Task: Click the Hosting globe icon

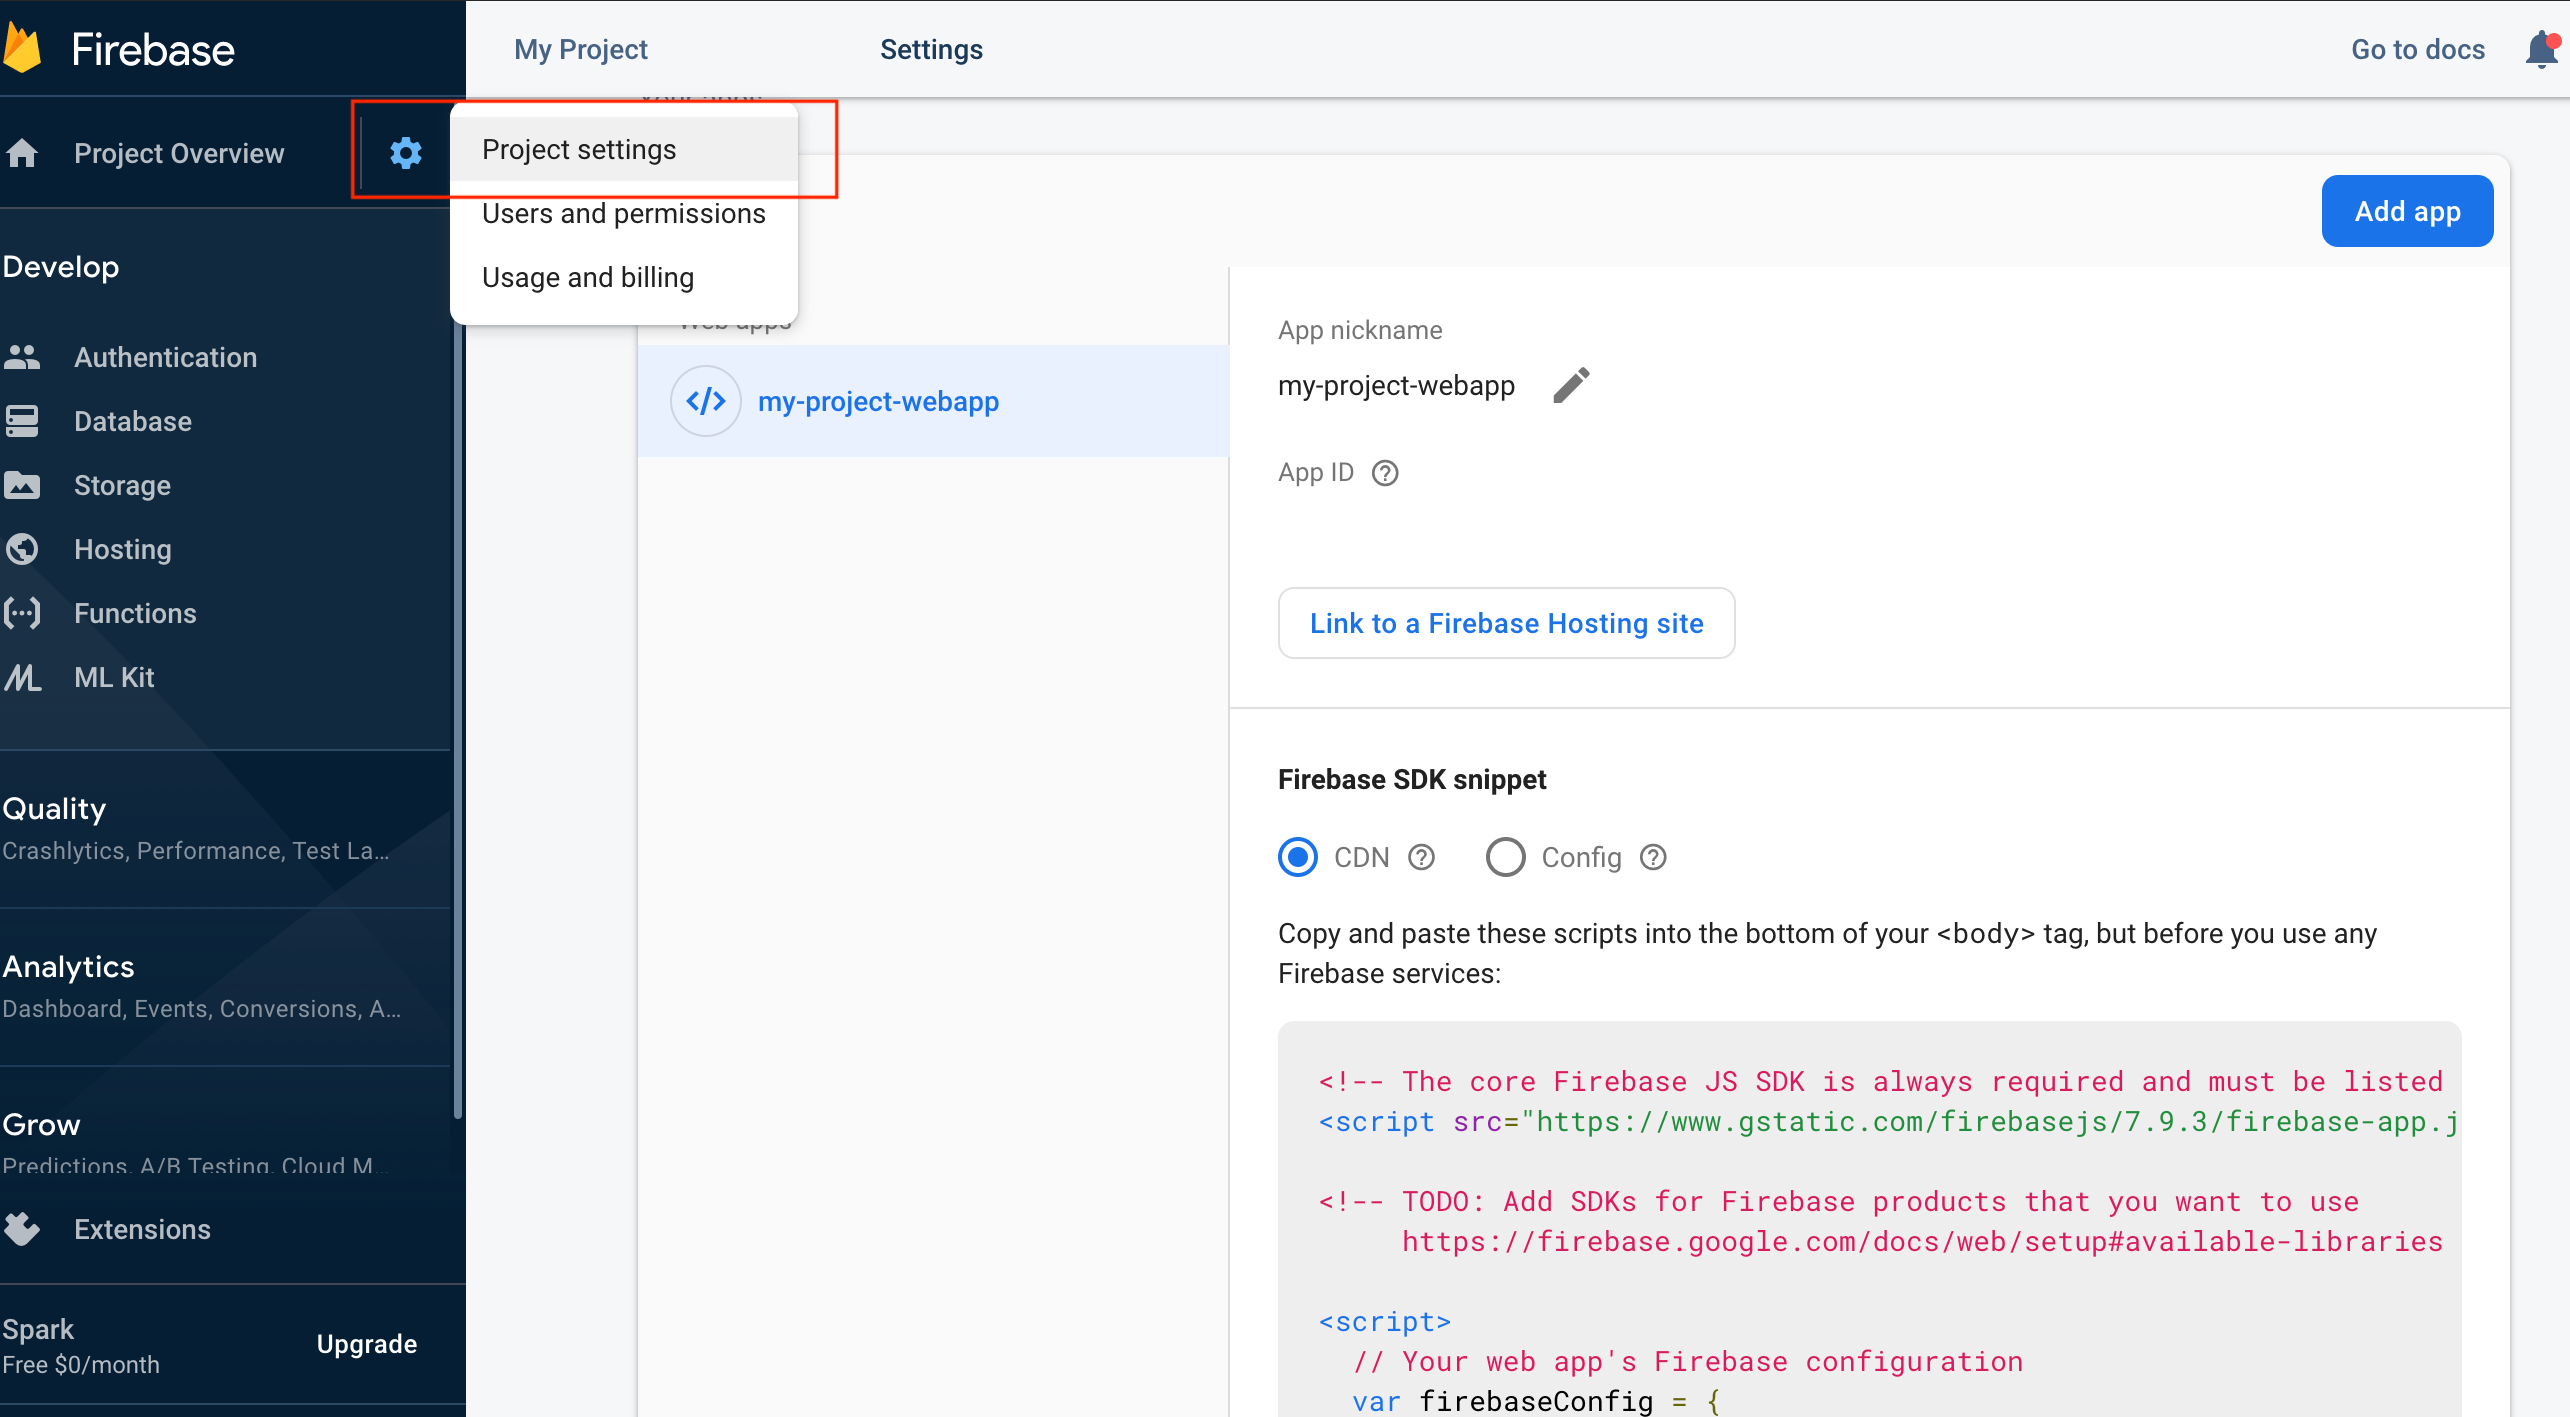Action: click(22, 549)
